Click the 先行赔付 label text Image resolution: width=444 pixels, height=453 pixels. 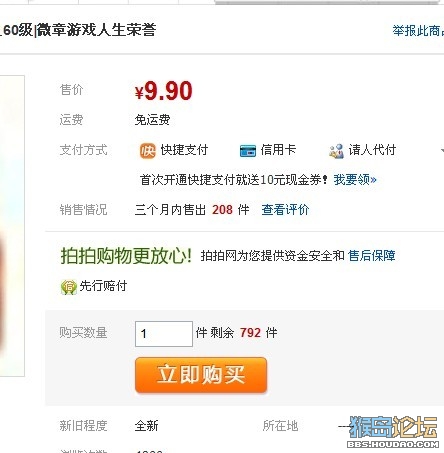click(103, 286)
